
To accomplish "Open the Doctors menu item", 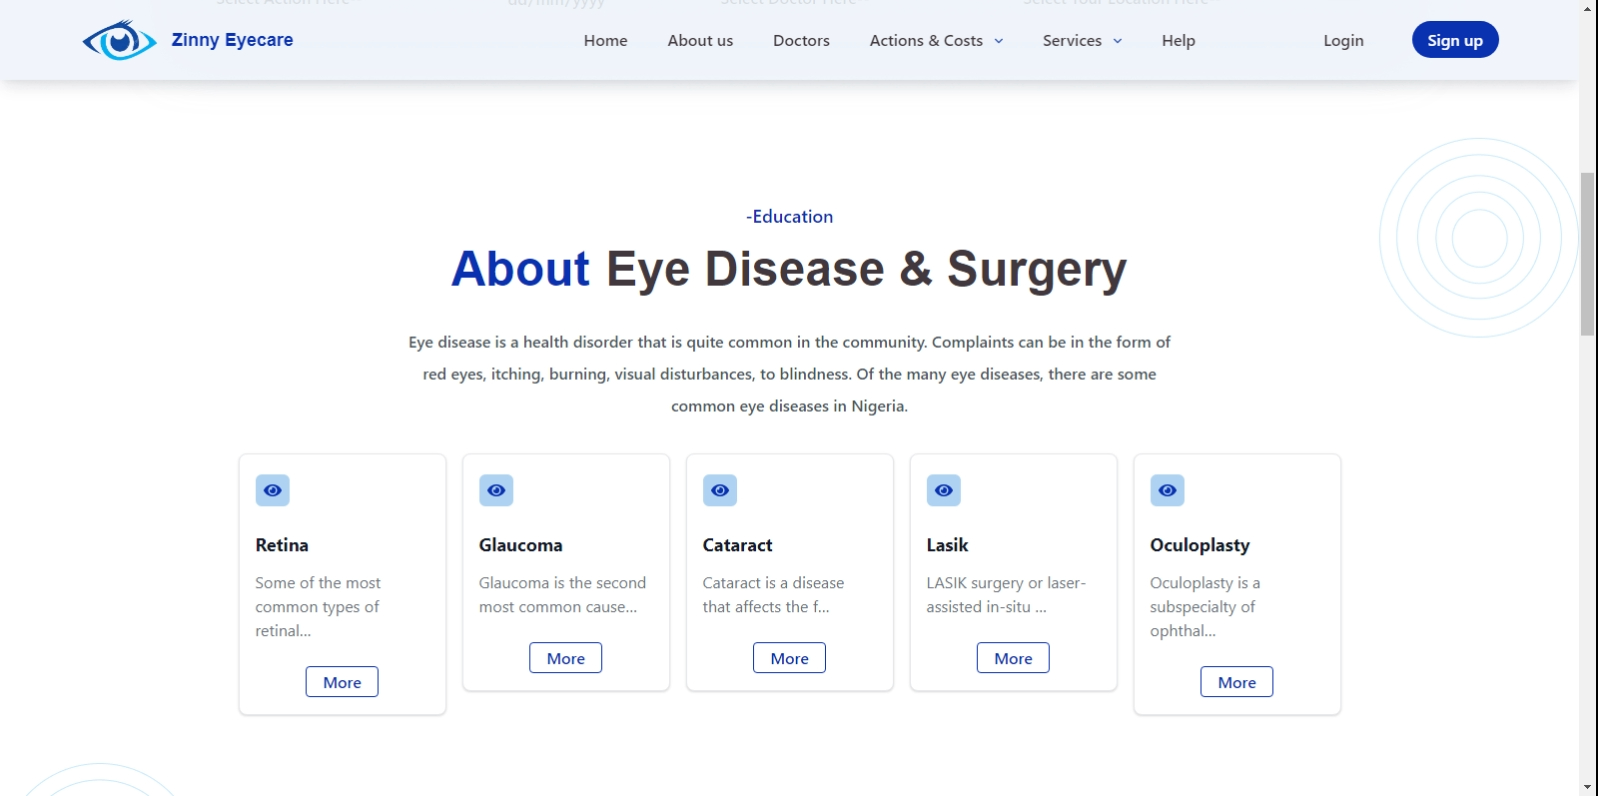I will pos(801,40).
